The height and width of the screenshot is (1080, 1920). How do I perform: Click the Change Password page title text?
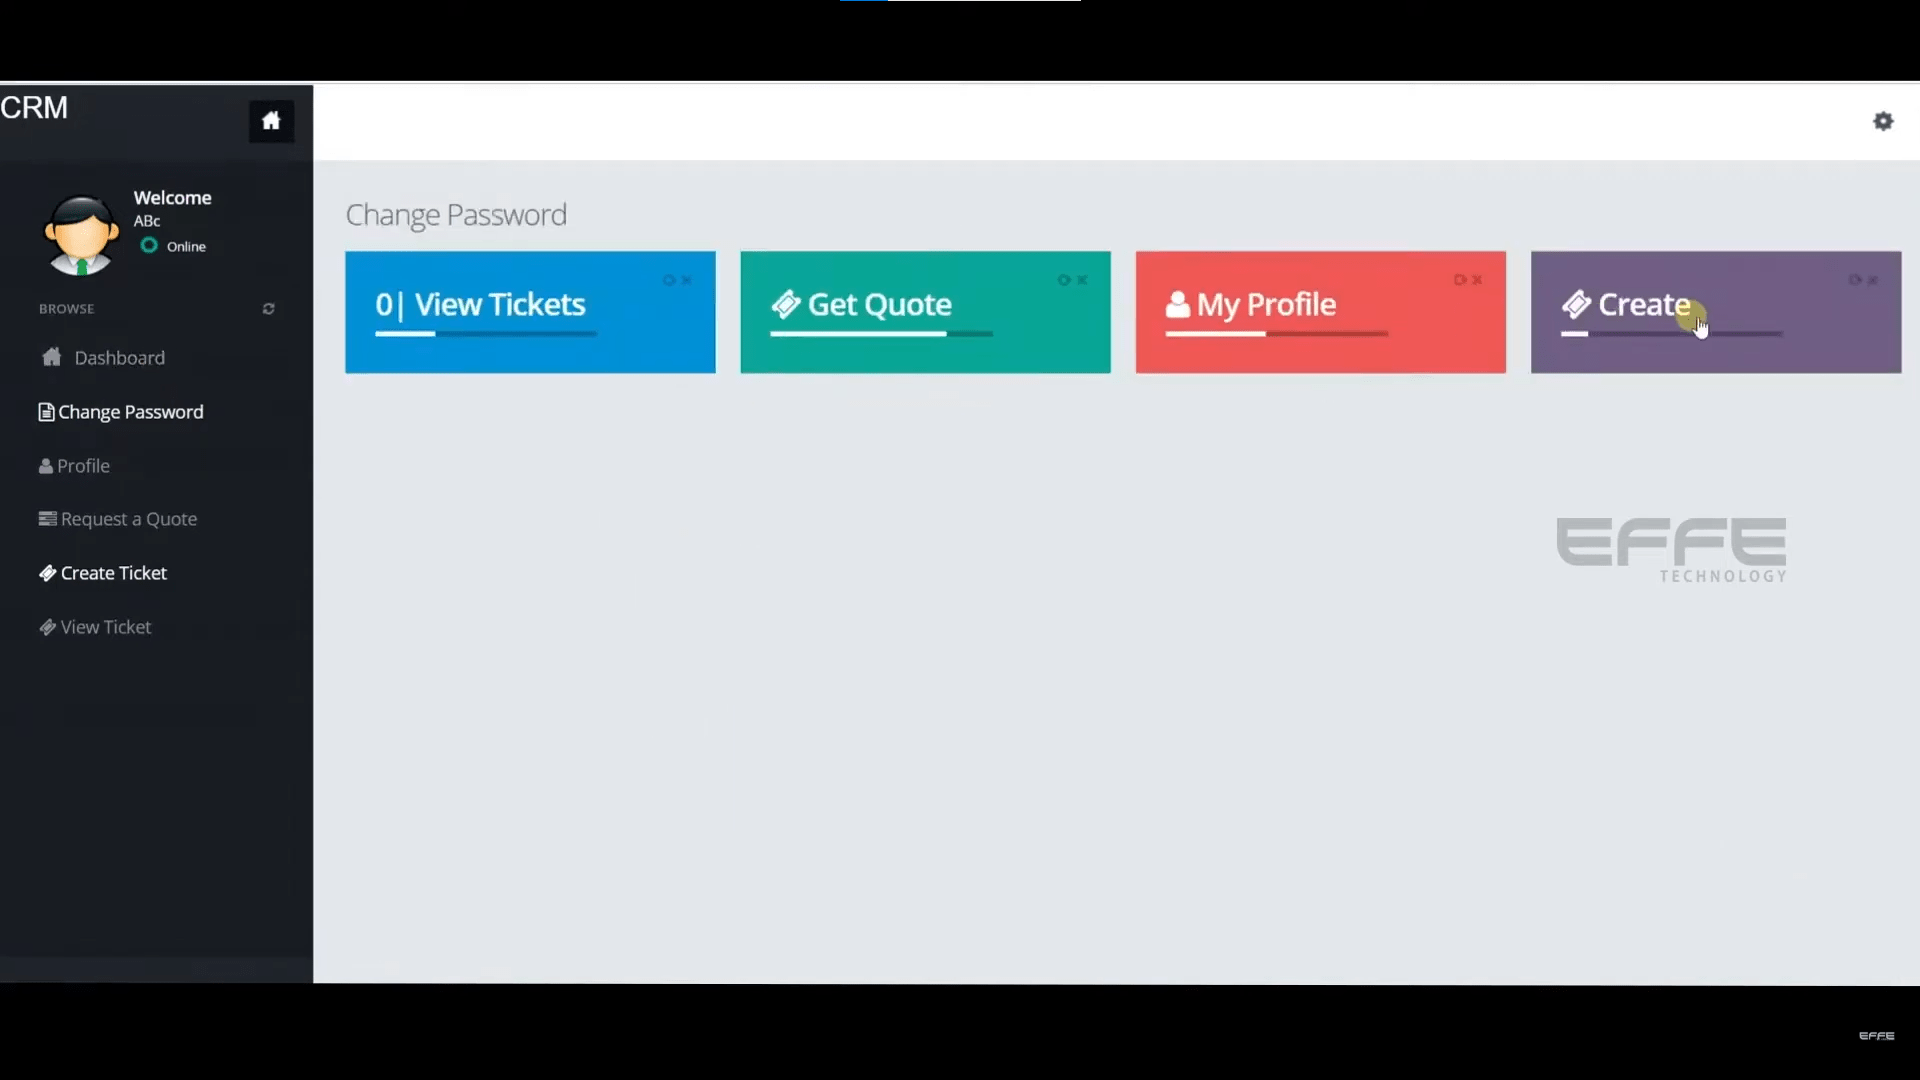tap(455, 212)
